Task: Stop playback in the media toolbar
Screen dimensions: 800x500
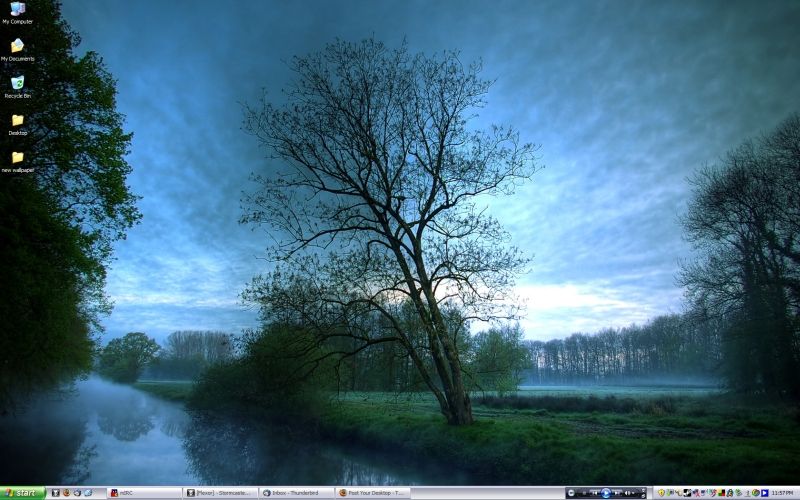Action: 584,493
